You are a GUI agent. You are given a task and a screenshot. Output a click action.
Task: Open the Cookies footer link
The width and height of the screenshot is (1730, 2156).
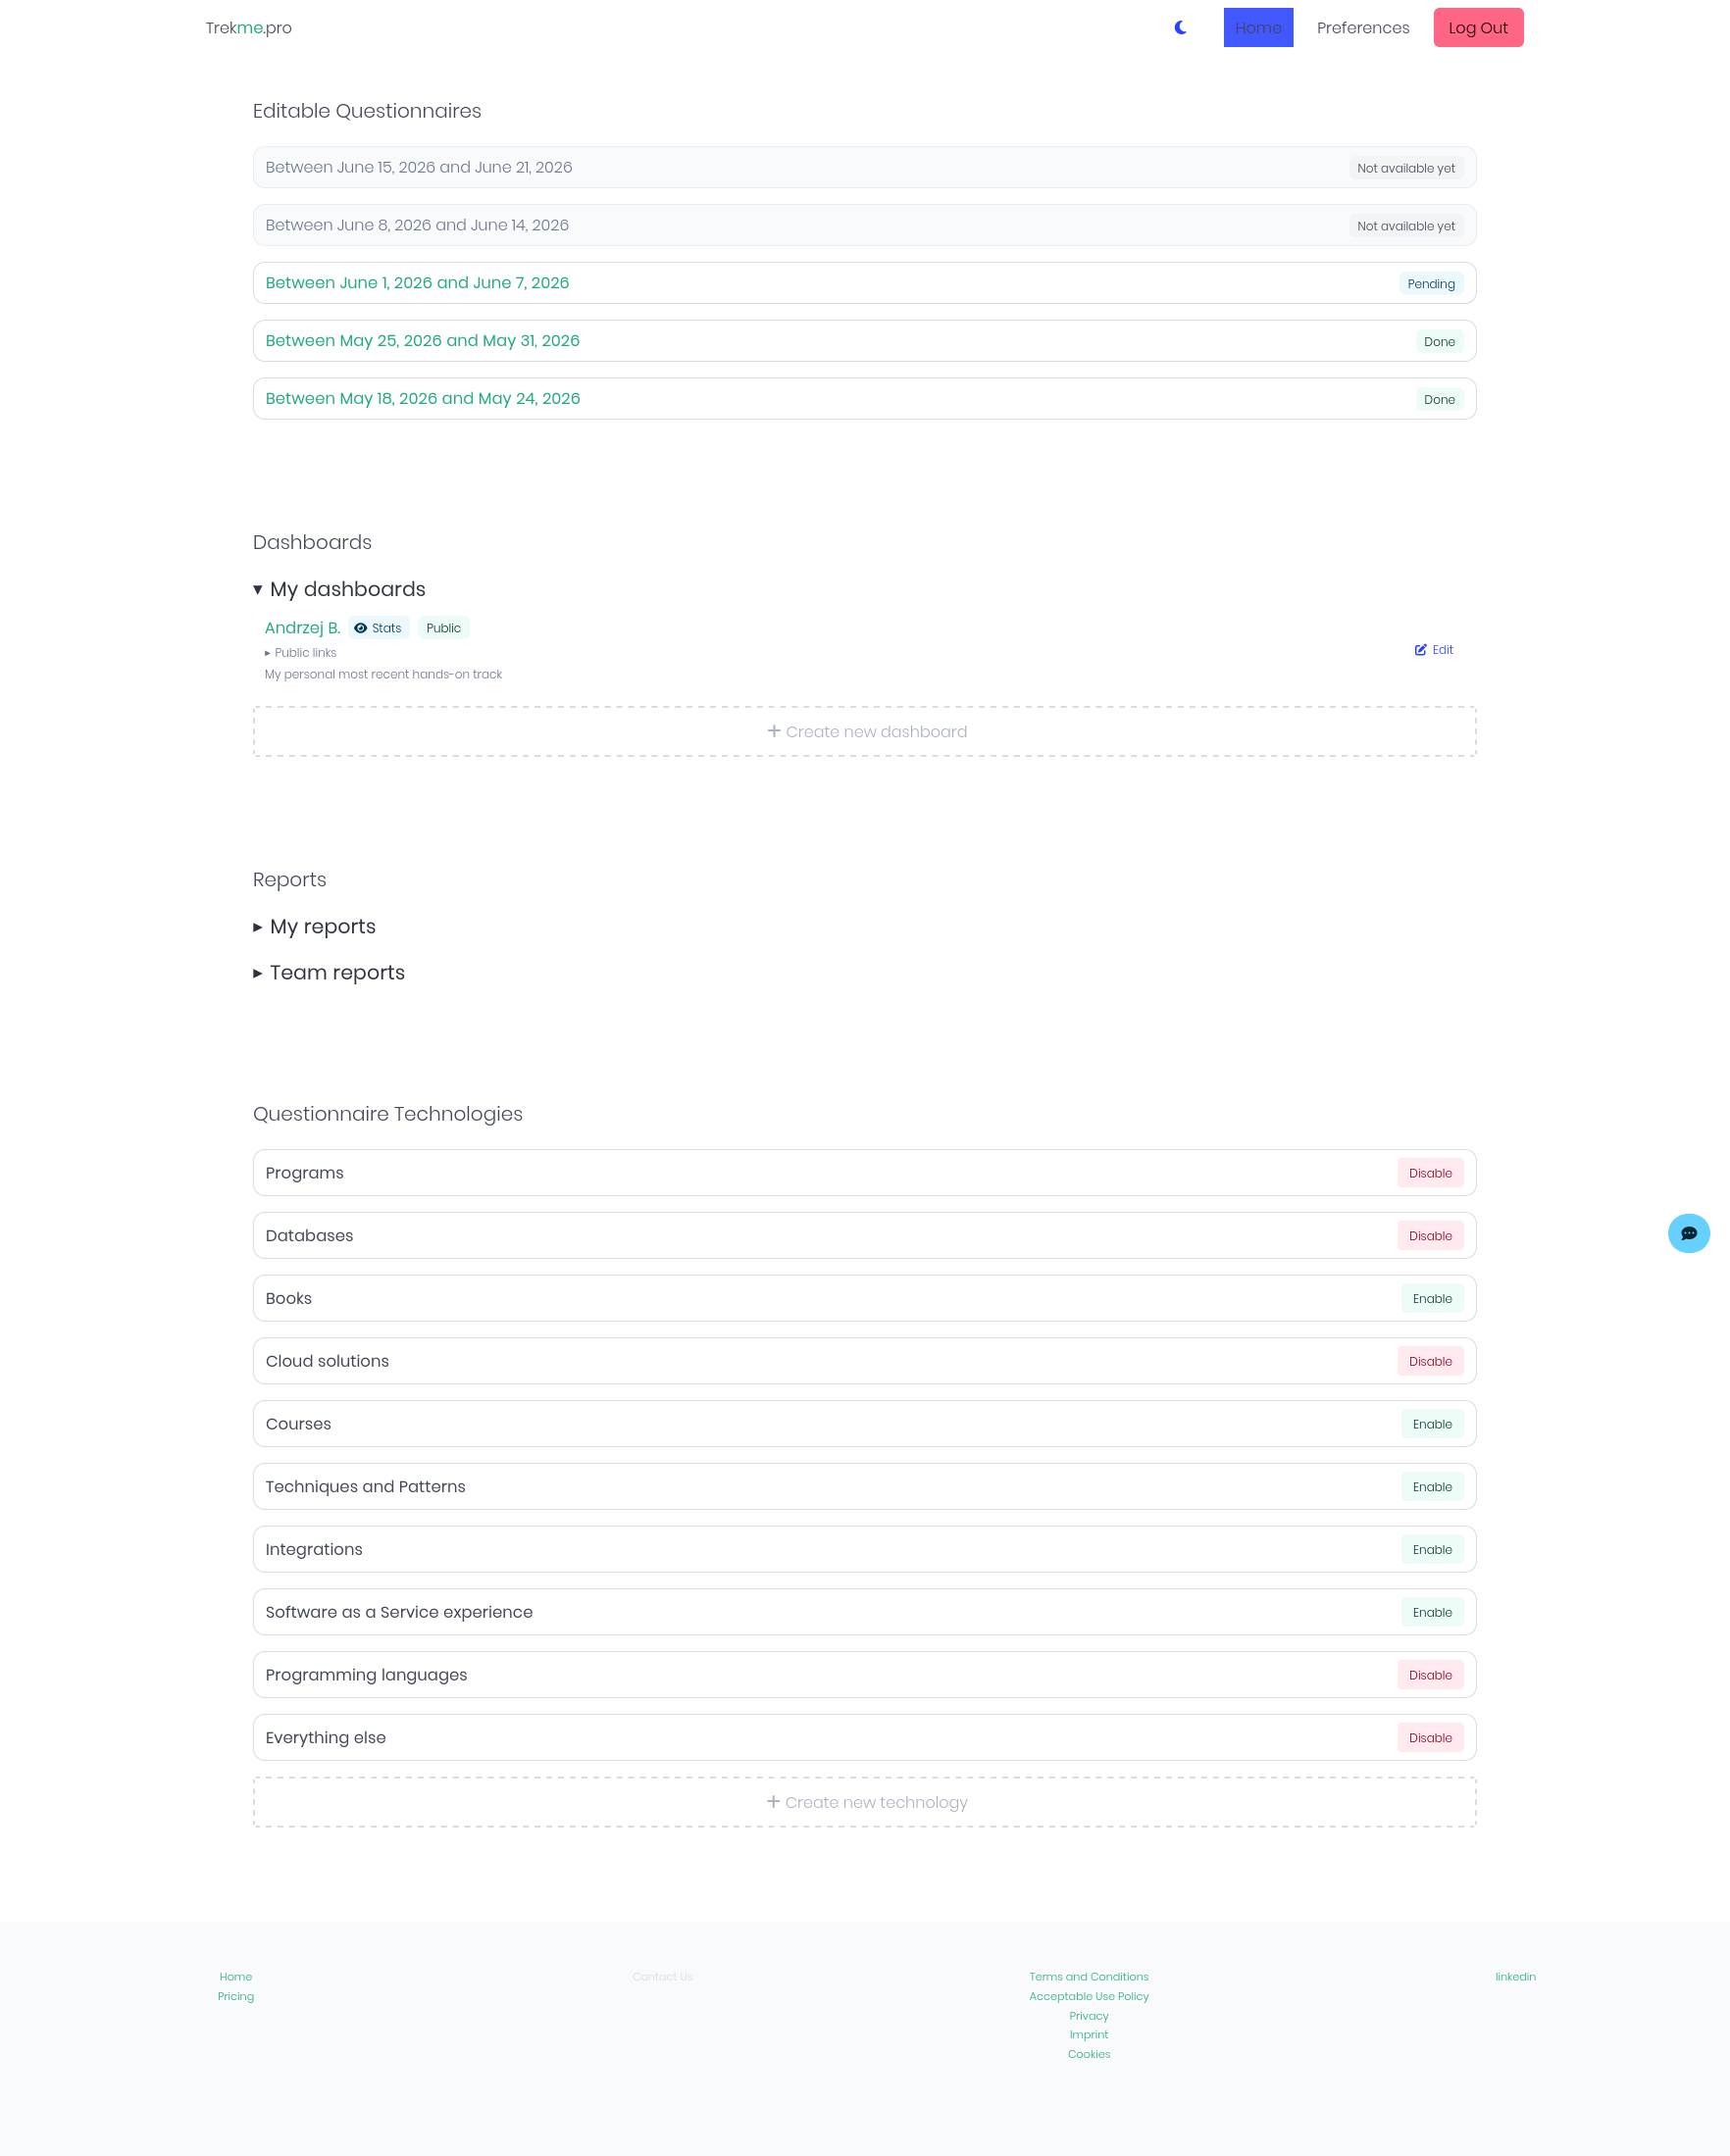[1089, 2055]
